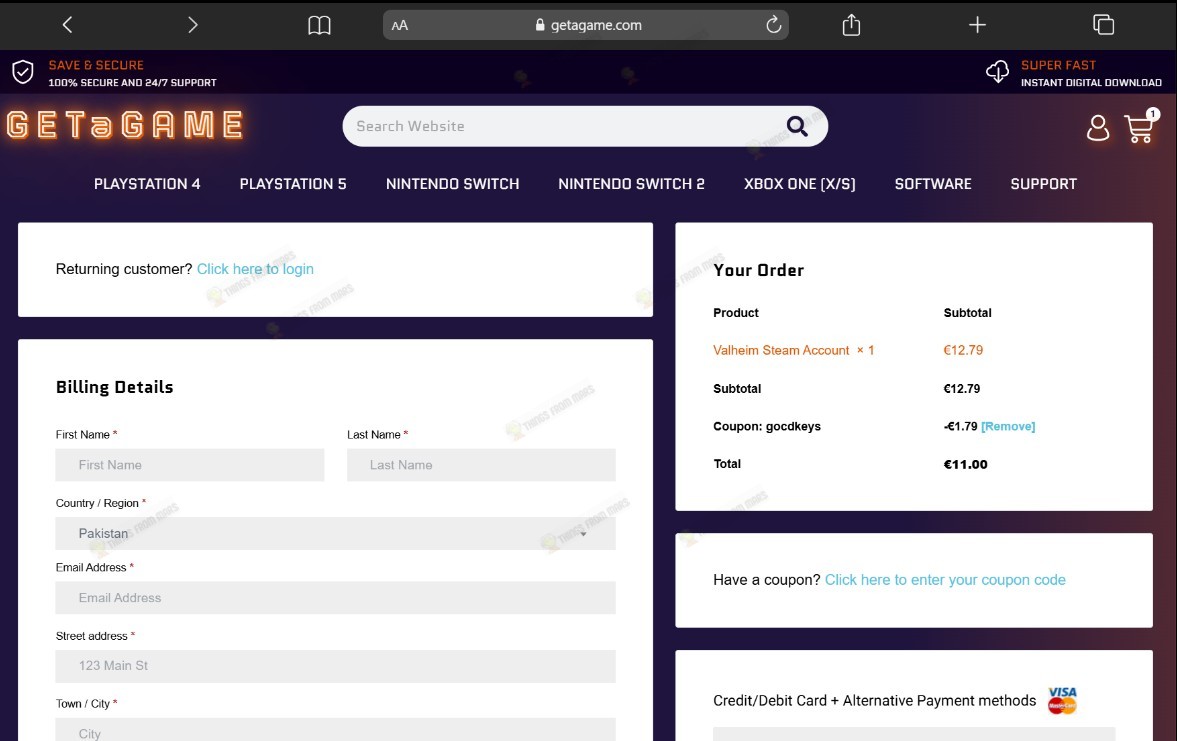This screenshot has width=1177, height=741.
Task: Open the Safari share sheet icon
Action: (851, 25)
